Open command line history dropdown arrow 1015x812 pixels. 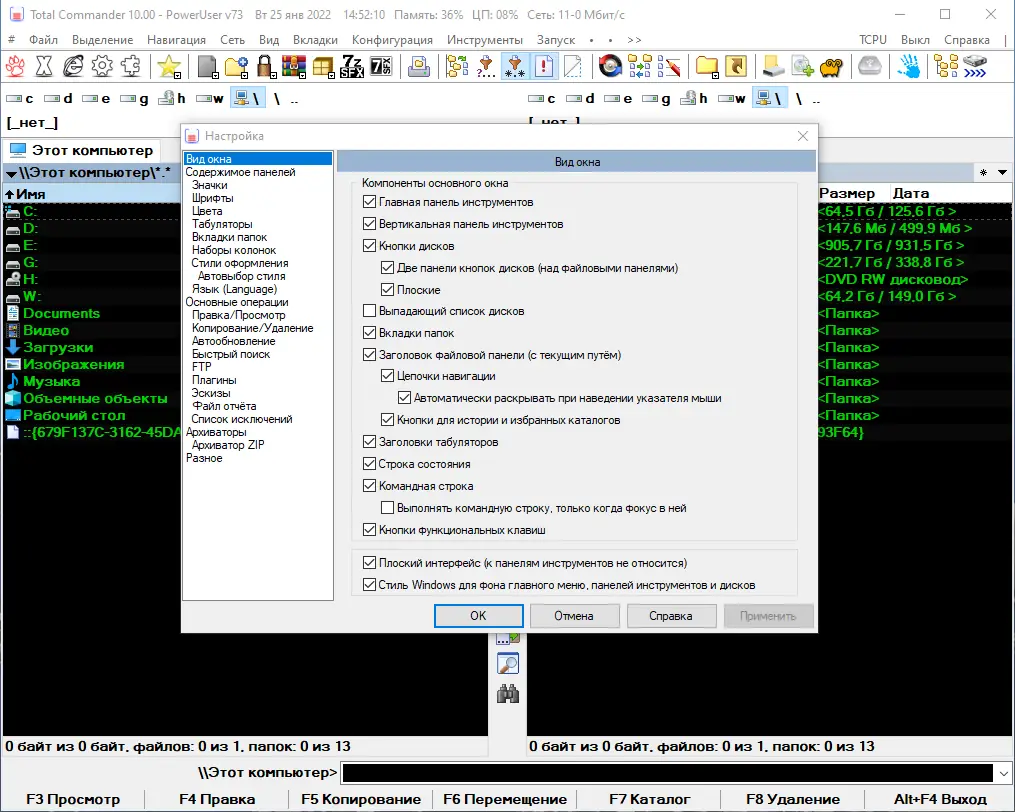tap(1003, 773)
